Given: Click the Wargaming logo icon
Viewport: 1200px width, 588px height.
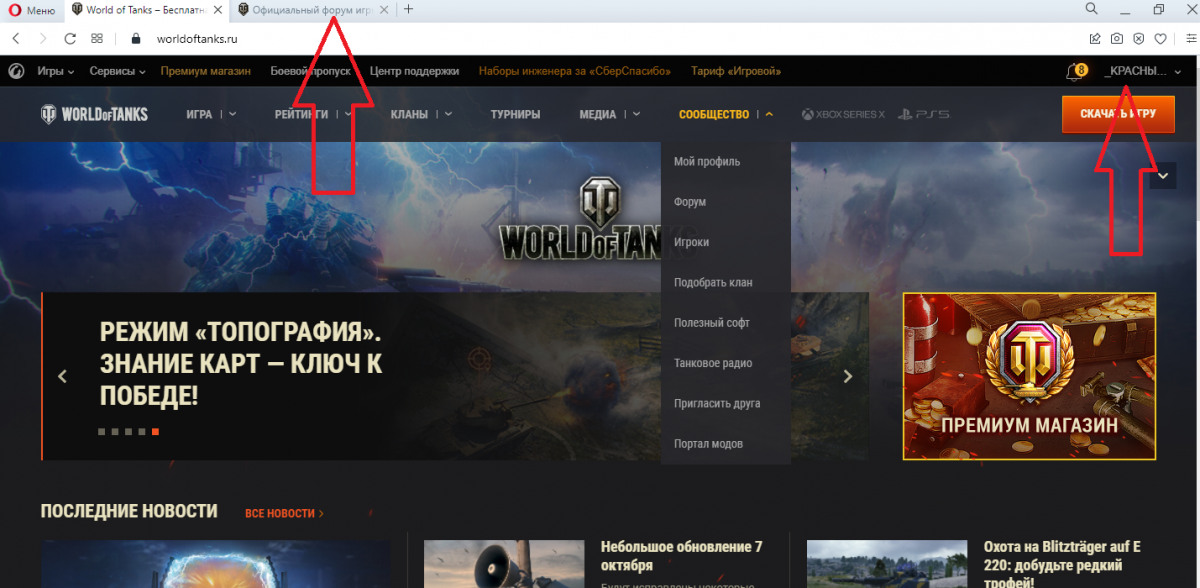Looking at the screenshot, I should tap(16, 71).
